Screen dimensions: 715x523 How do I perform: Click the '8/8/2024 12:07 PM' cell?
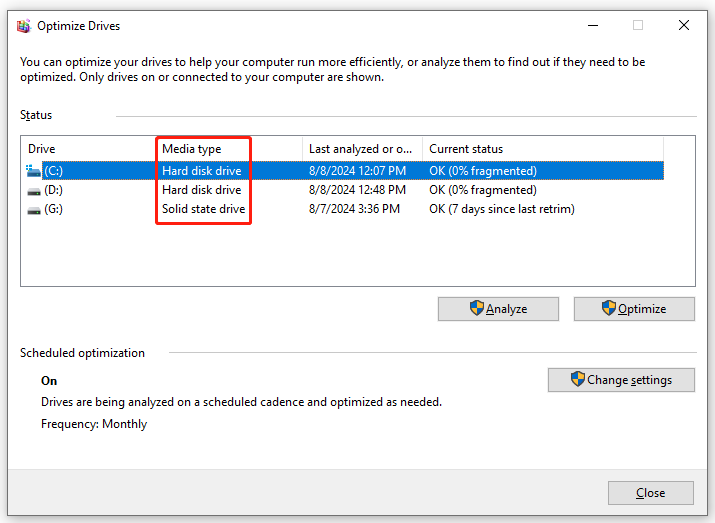(x=357, y=171)
